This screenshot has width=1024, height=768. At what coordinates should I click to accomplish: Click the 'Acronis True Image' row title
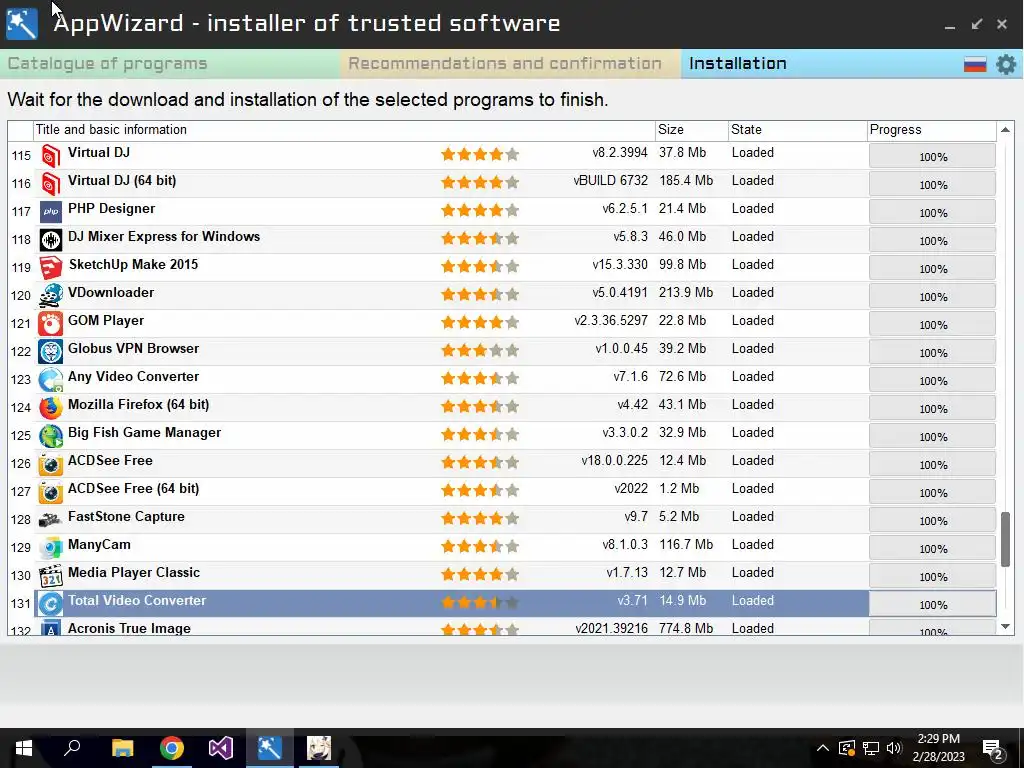[x=129, y=628]
